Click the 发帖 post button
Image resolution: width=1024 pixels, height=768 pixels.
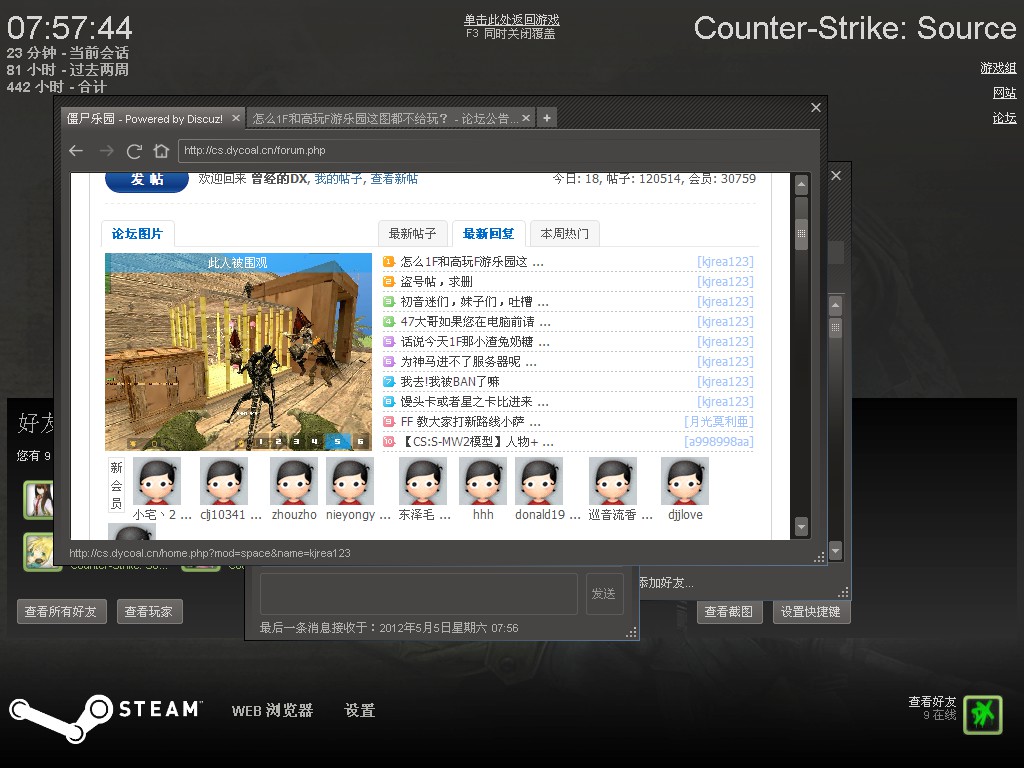[147, 179]
